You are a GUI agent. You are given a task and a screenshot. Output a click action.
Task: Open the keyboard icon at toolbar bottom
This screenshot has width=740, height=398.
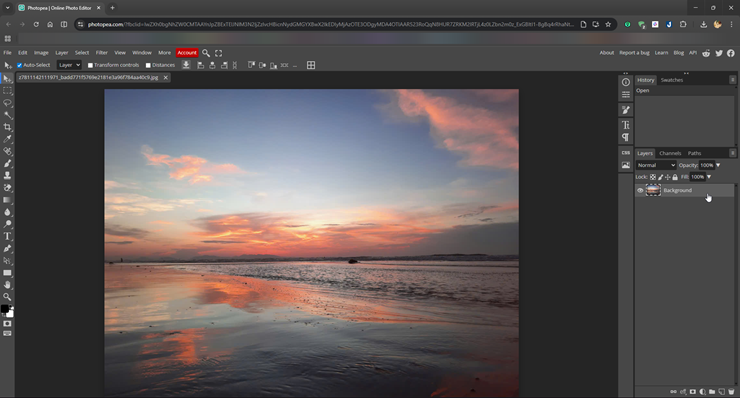coord(8,334)
